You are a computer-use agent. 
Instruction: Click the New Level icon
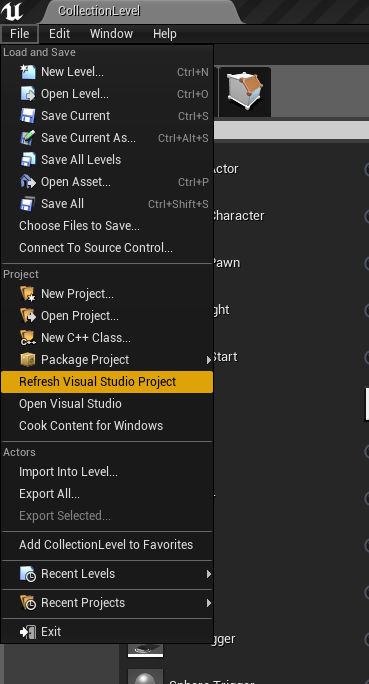(28, 72)
